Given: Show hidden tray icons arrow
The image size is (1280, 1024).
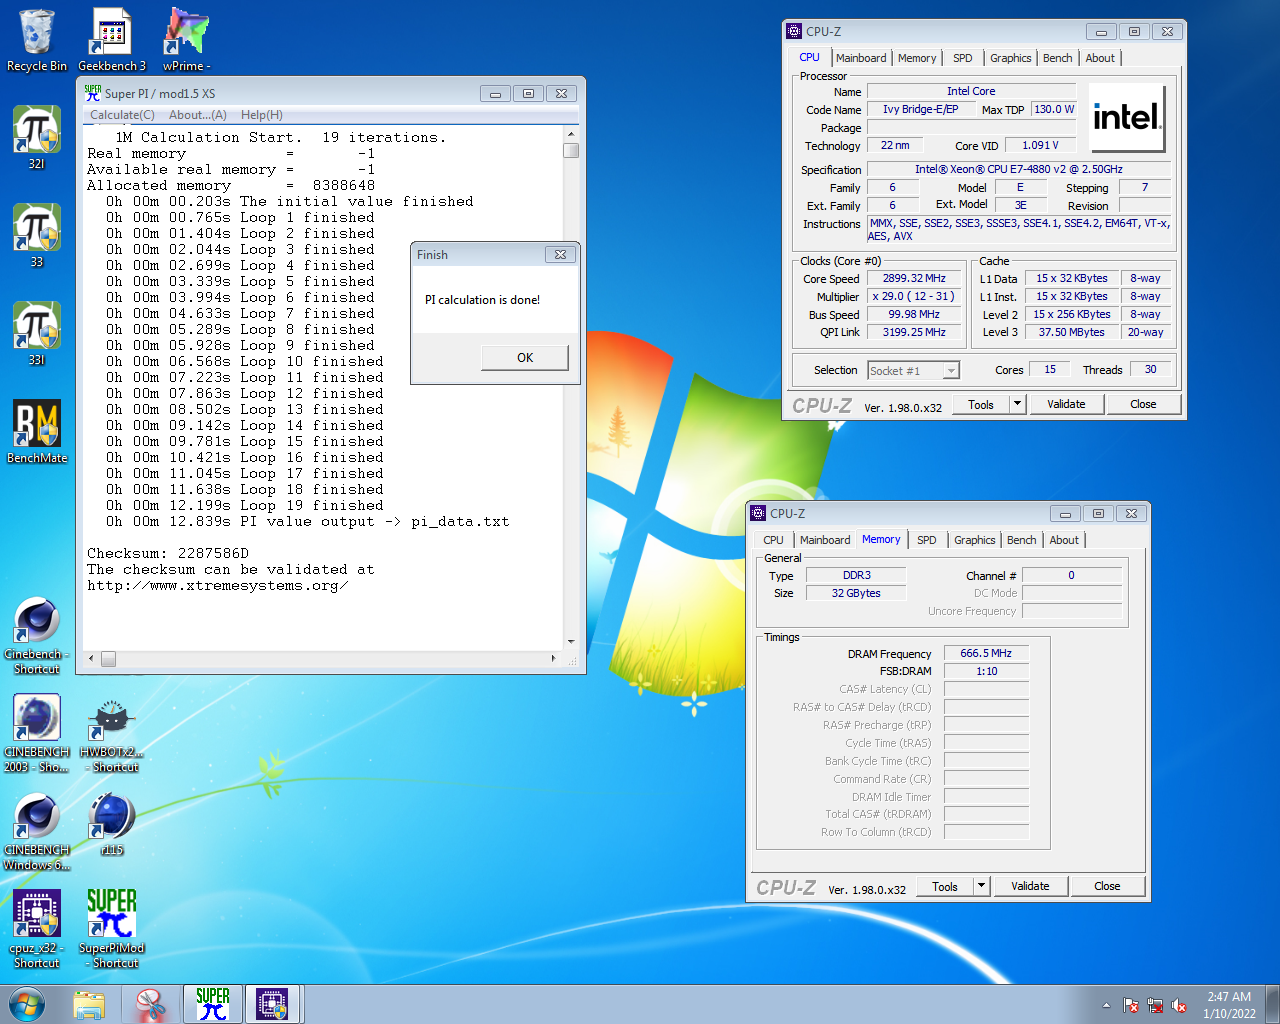Looking at the screenshot, I should point(1106,1005).
